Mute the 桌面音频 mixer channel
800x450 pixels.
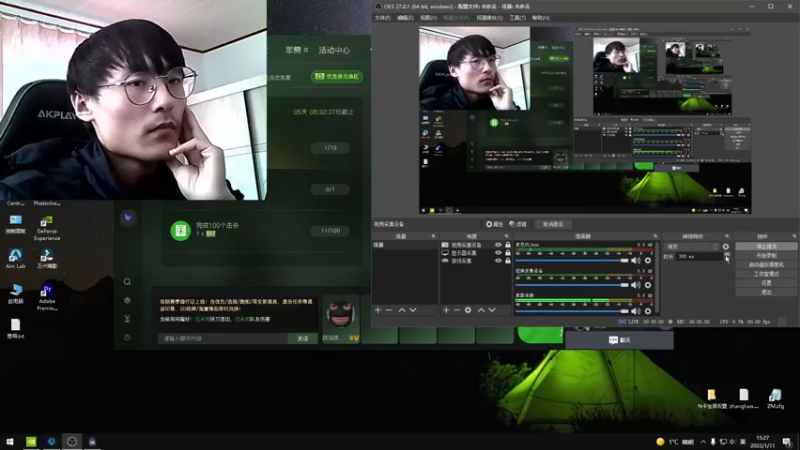click(x=636, y=311)
